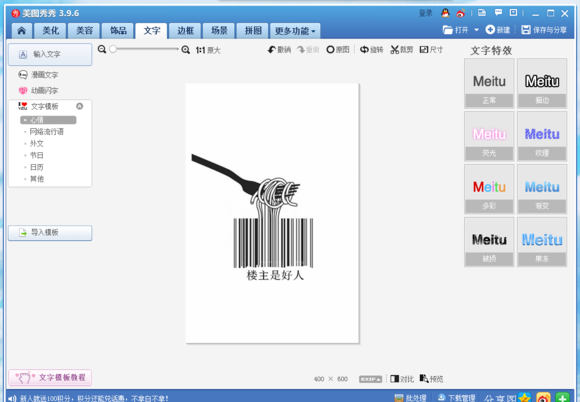Click the 输入文字 button
The image size is (580, 402).
(50, 54)
